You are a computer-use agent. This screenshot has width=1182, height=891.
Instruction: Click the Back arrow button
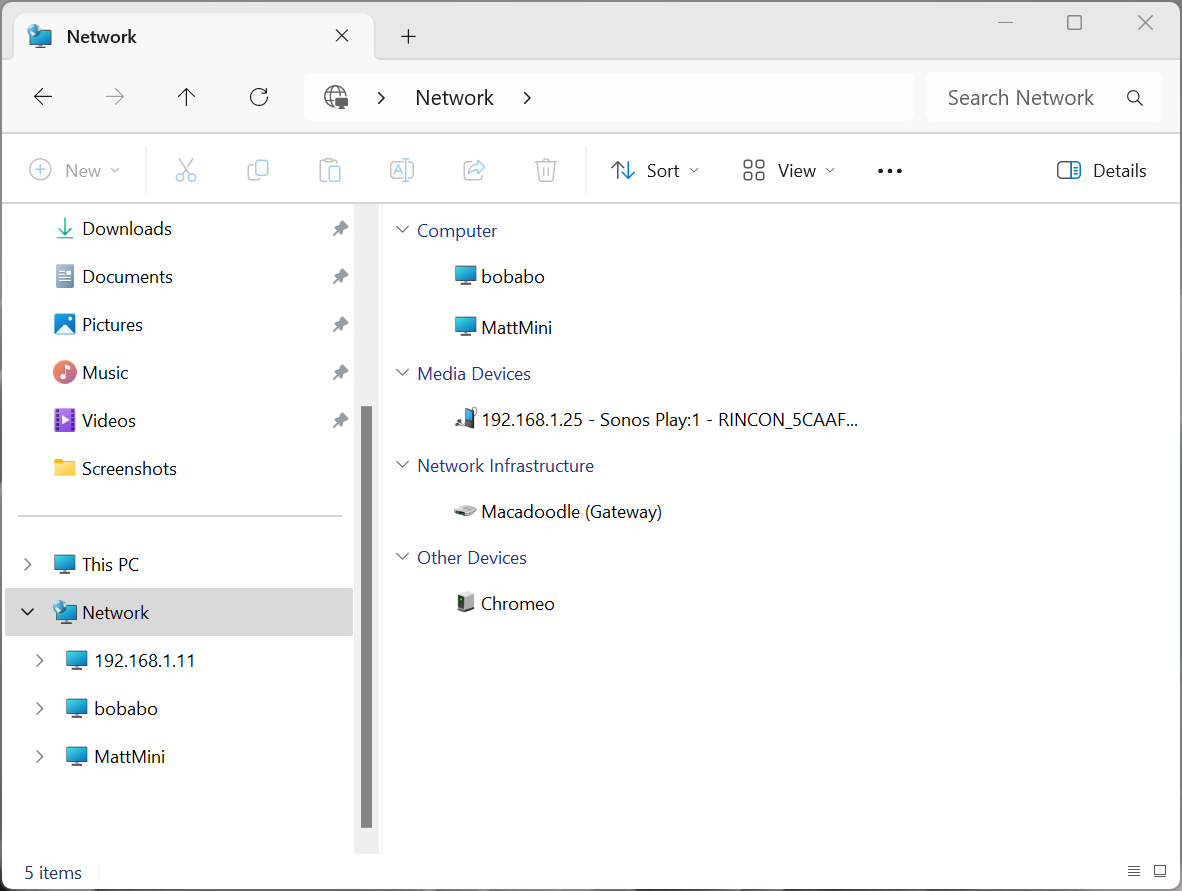click(43, 97)
